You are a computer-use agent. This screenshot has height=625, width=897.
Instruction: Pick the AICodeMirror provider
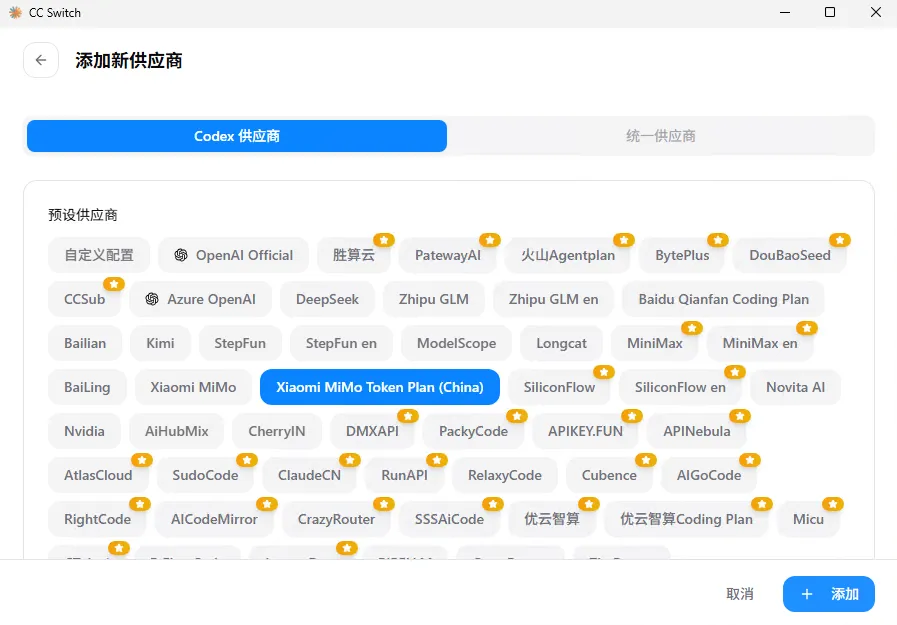pos(215,519)
